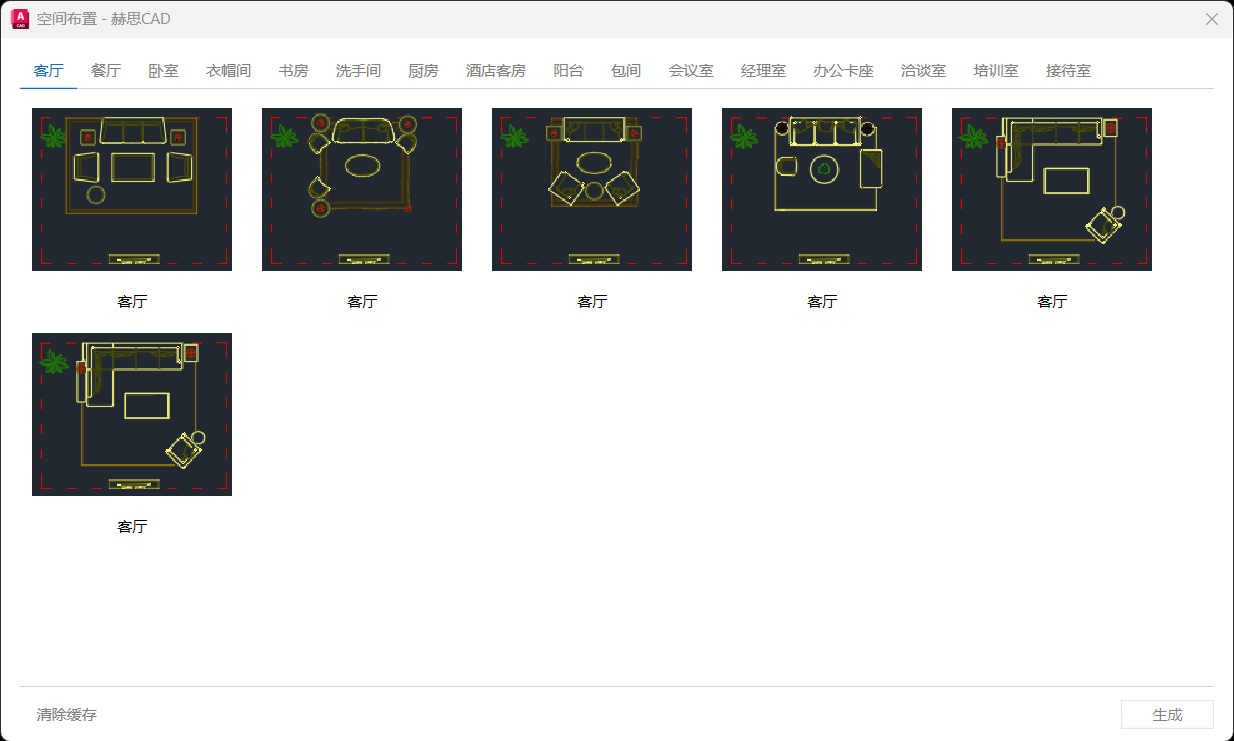The width and height of the screenshot is (1234, 741).
Task: Go to the 衣帽间 category tab
Action: [228, 71]
